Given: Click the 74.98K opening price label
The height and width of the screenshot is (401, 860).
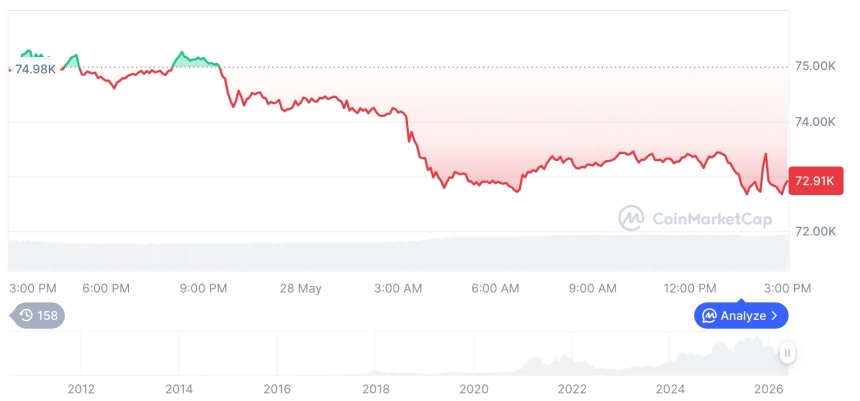Looking at the screenshot, I should click(x=35, y=69).
